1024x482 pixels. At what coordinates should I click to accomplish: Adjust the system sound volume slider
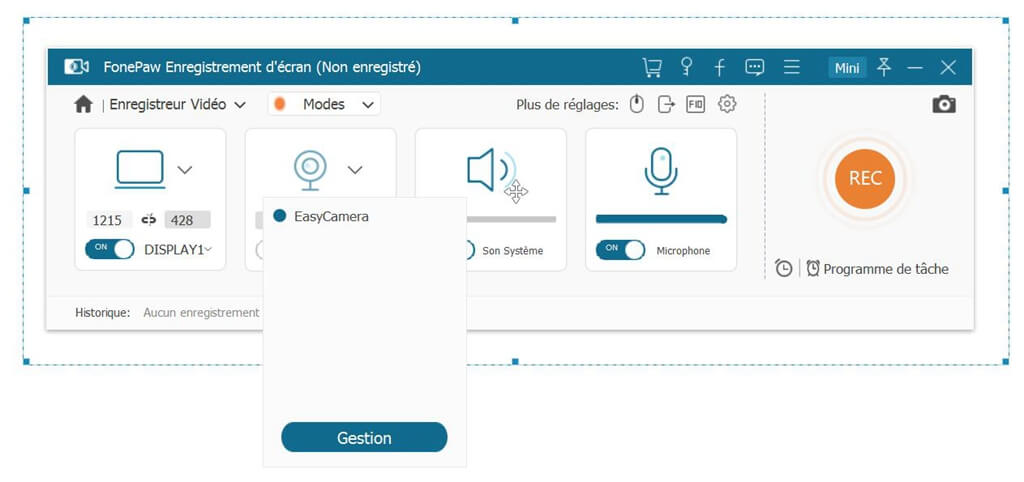[511, 219]
